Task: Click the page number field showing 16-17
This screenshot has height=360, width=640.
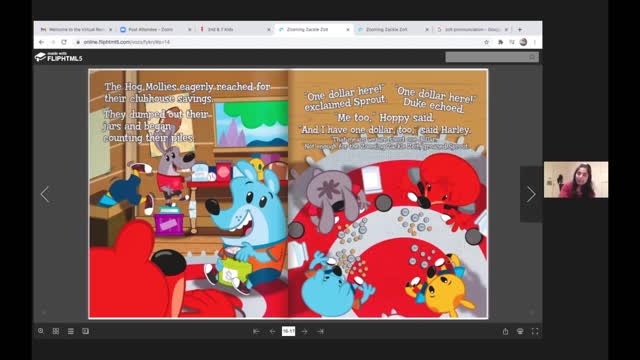Action: pos(288,331)
